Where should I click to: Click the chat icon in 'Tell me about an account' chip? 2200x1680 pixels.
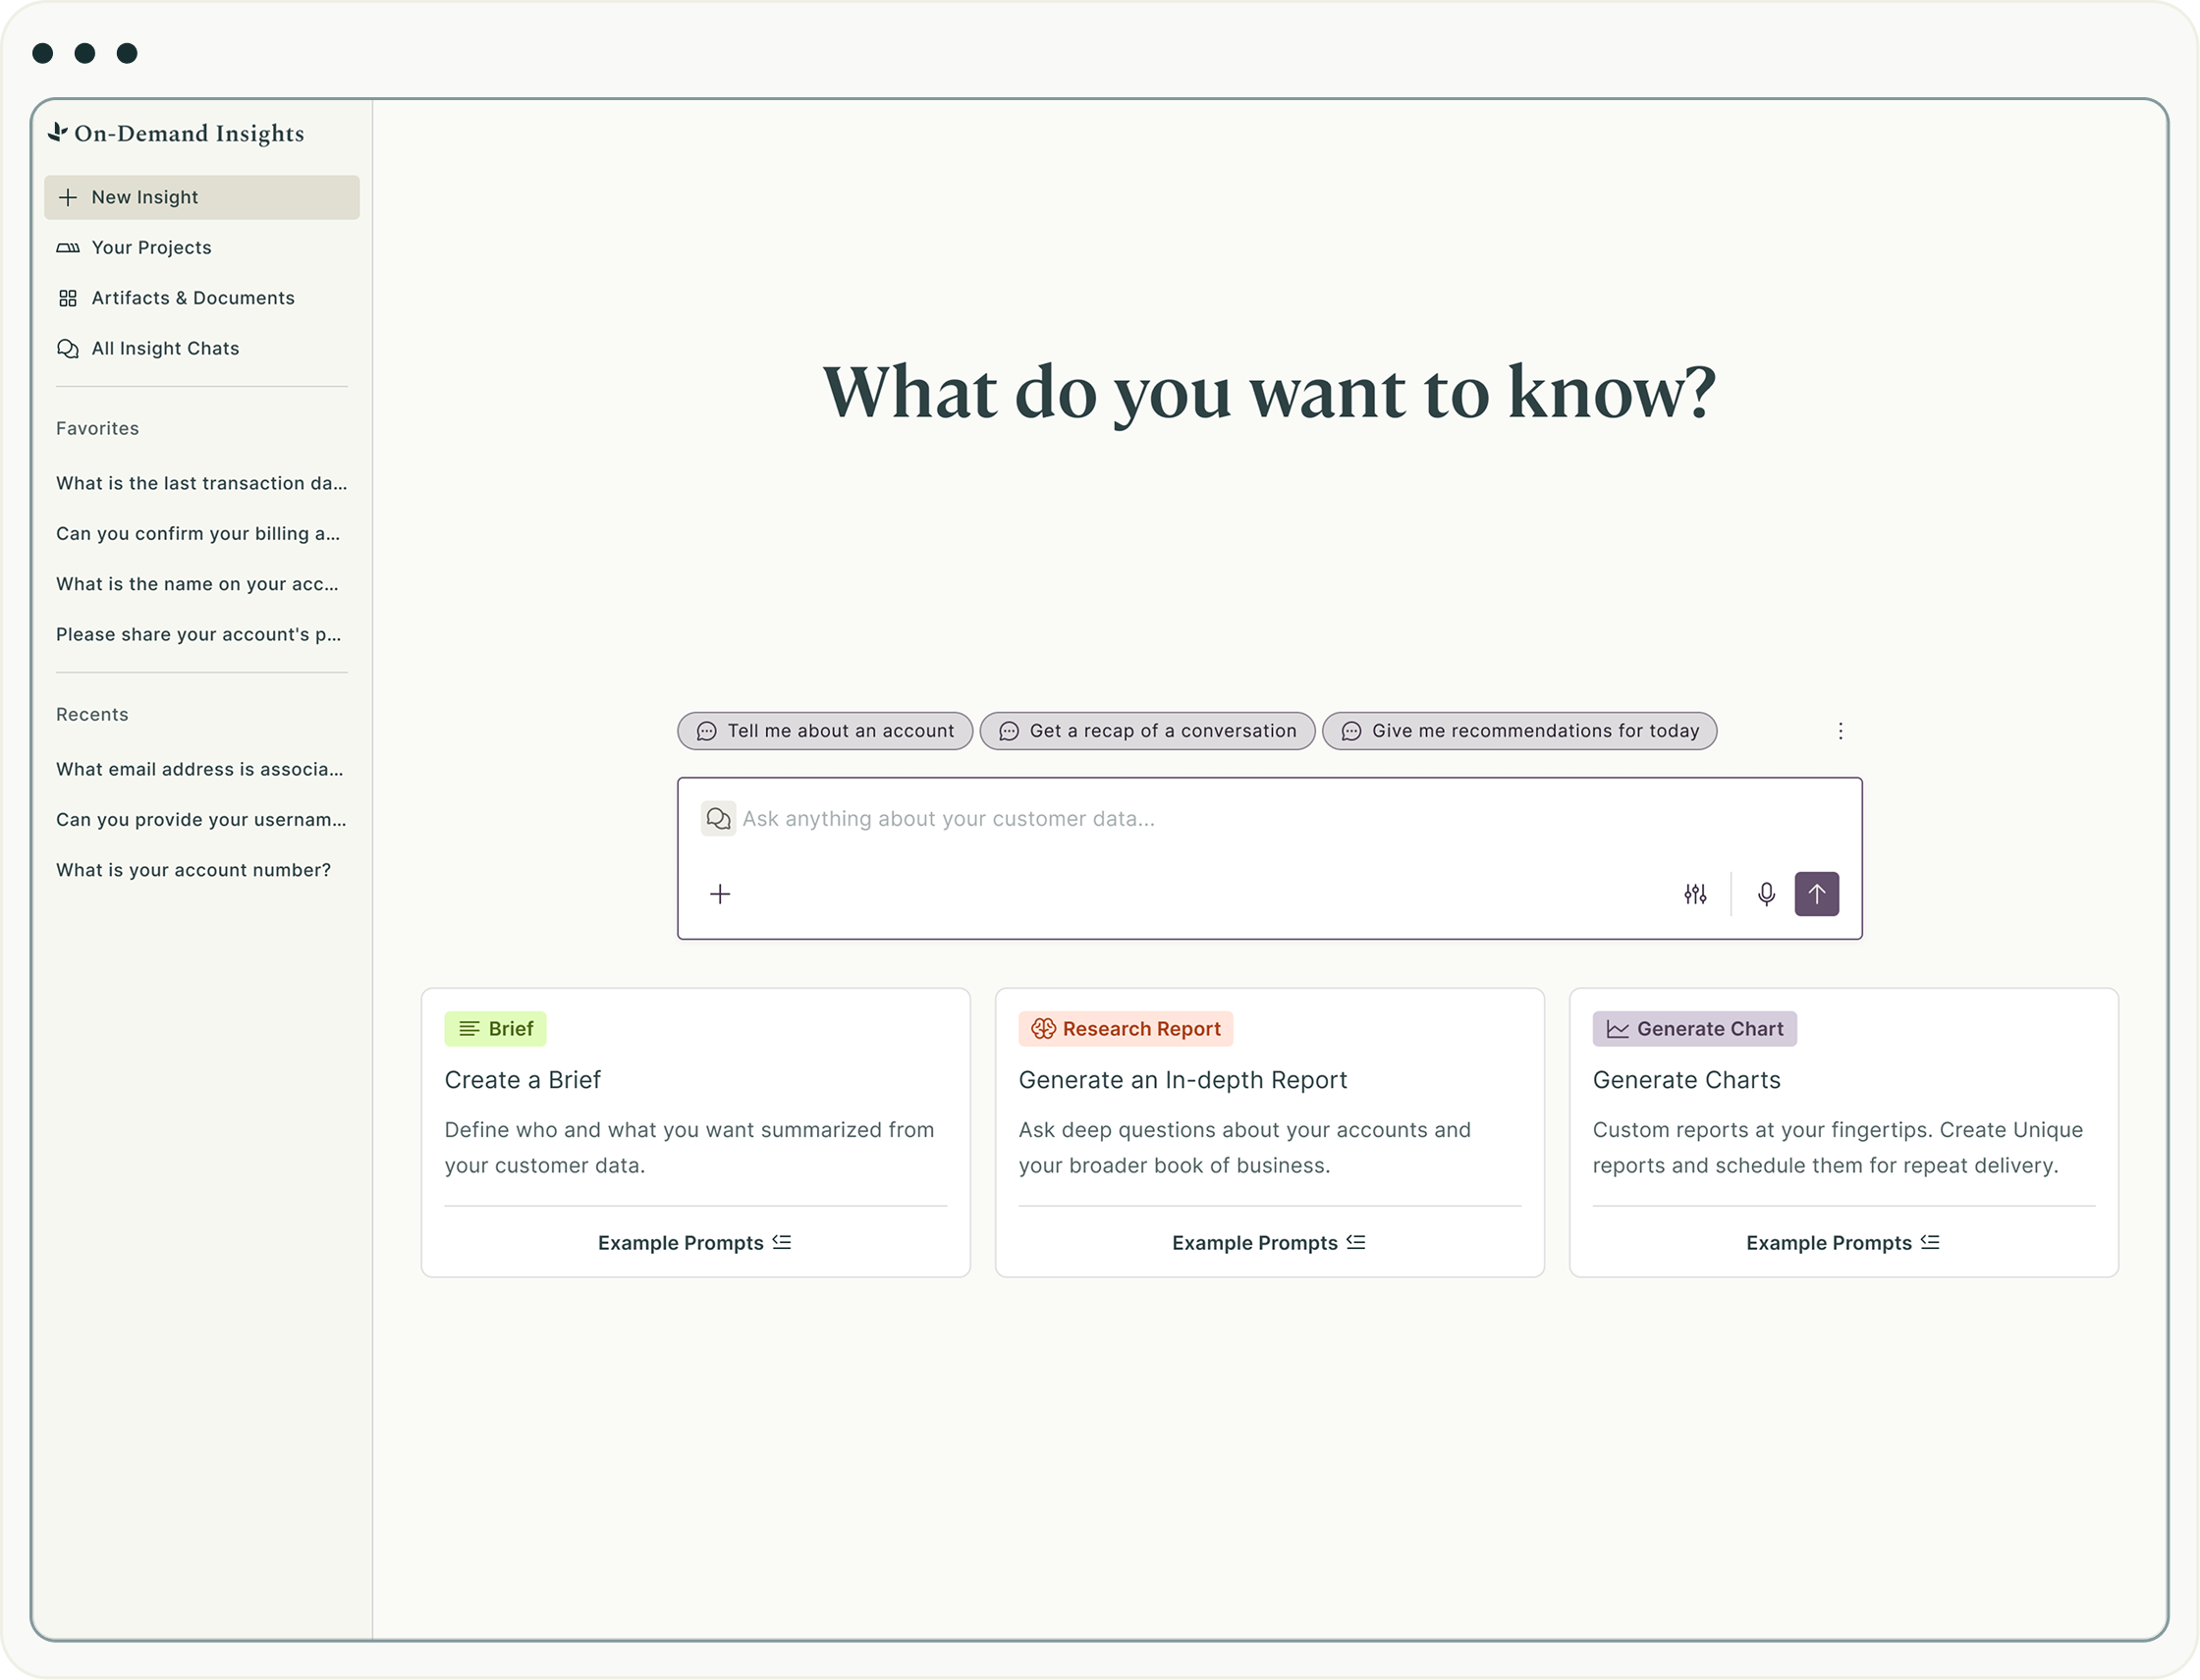[706, 732]
